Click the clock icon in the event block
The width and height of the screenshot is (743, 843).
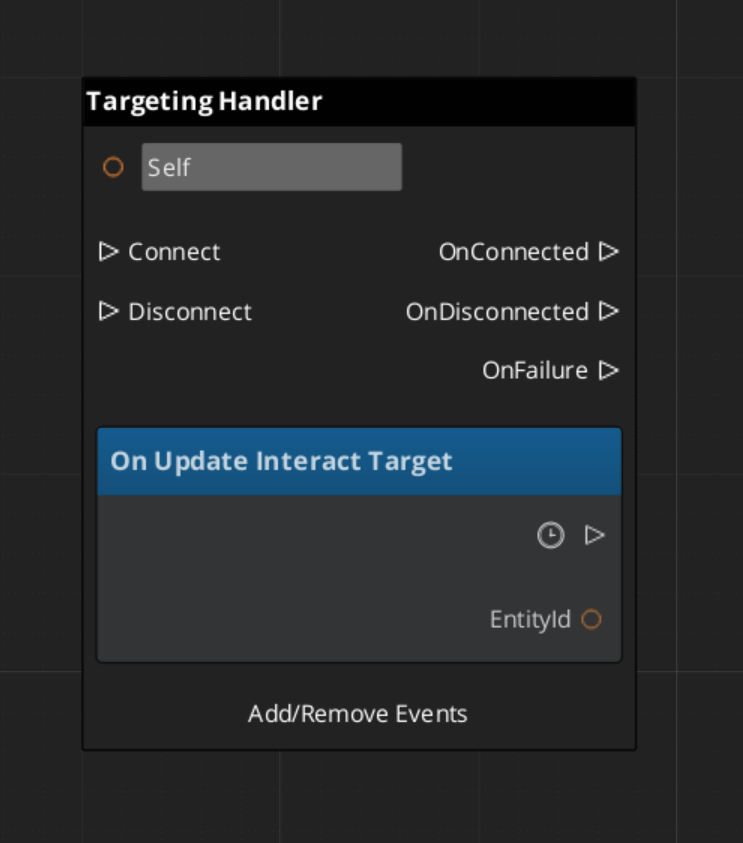(x=550, y=536)
